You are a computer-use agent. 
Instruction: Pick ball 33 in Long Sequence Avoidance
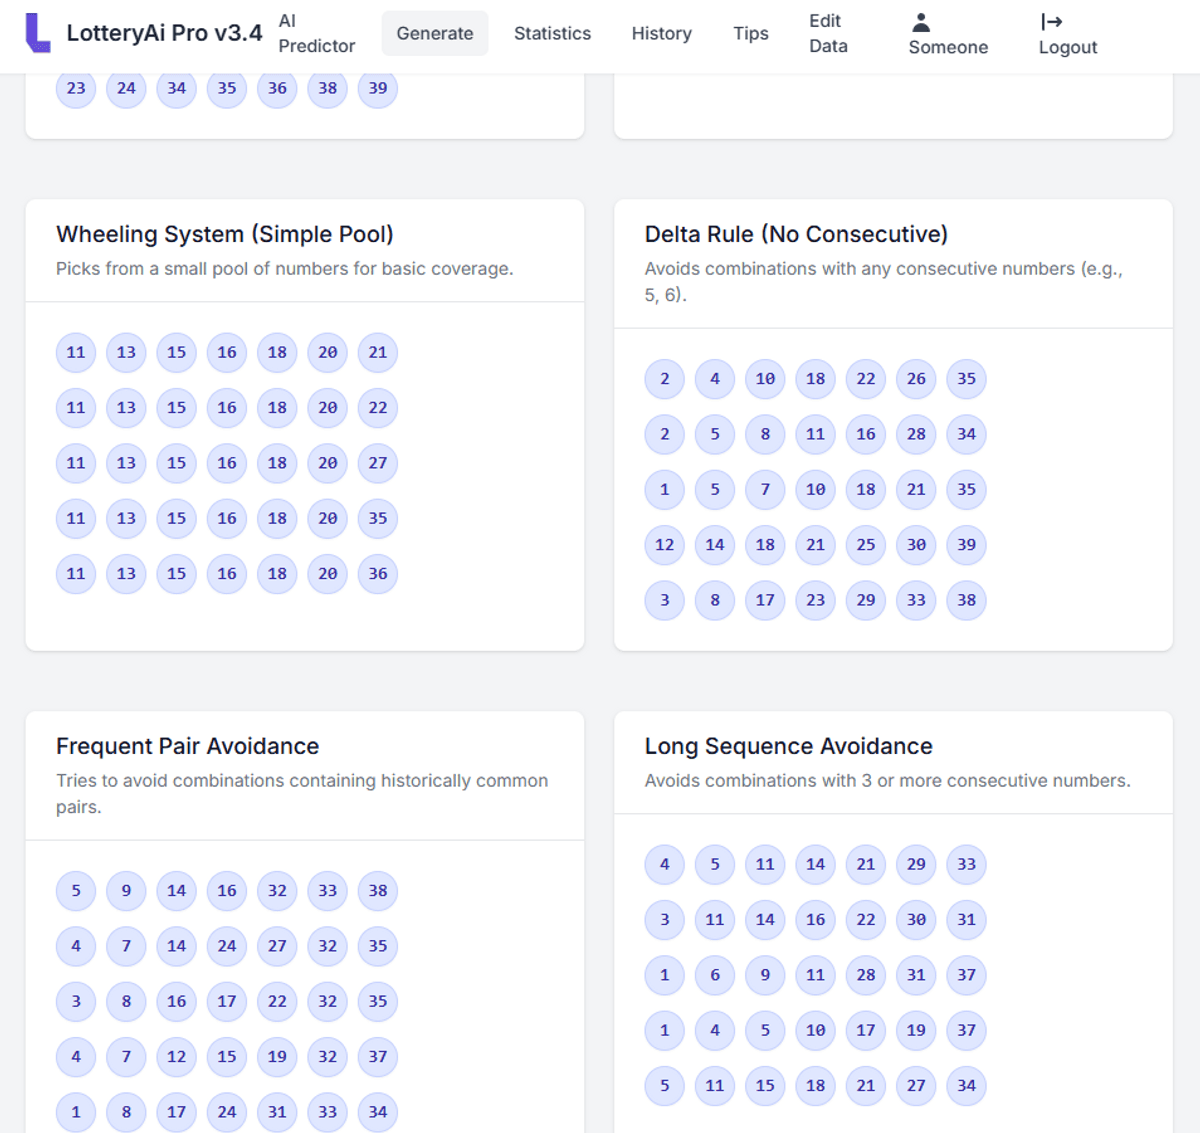click(x=966, y=864)
